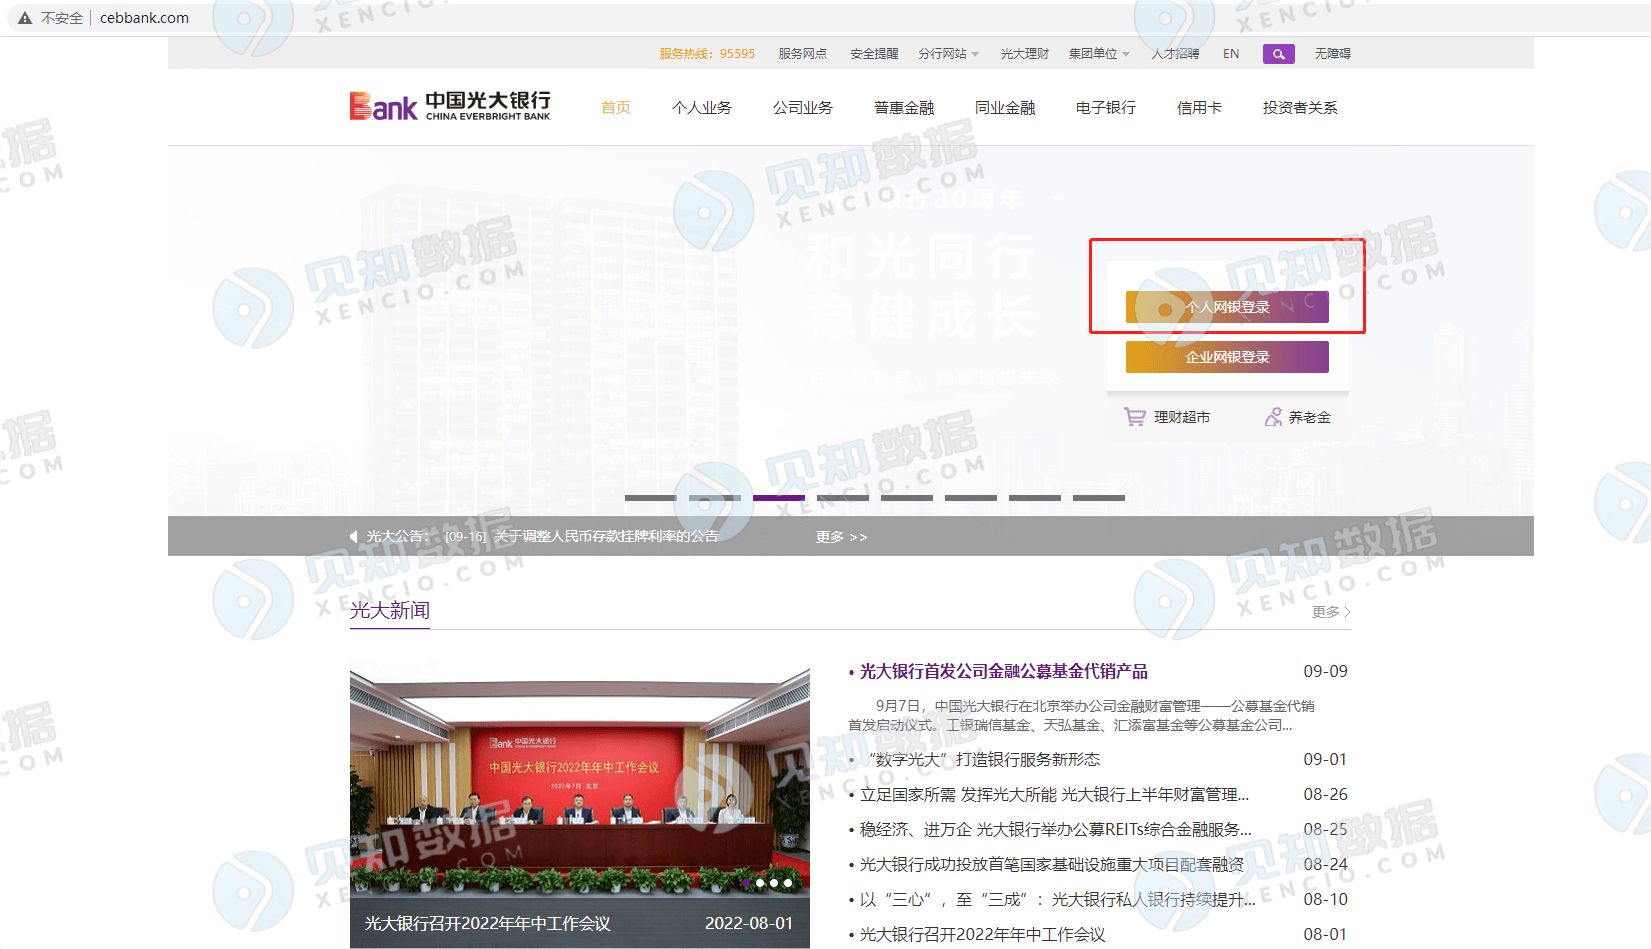1651x949 pixels.
Task: Click the purple search icon button
Action: [x=1278, y=54]
